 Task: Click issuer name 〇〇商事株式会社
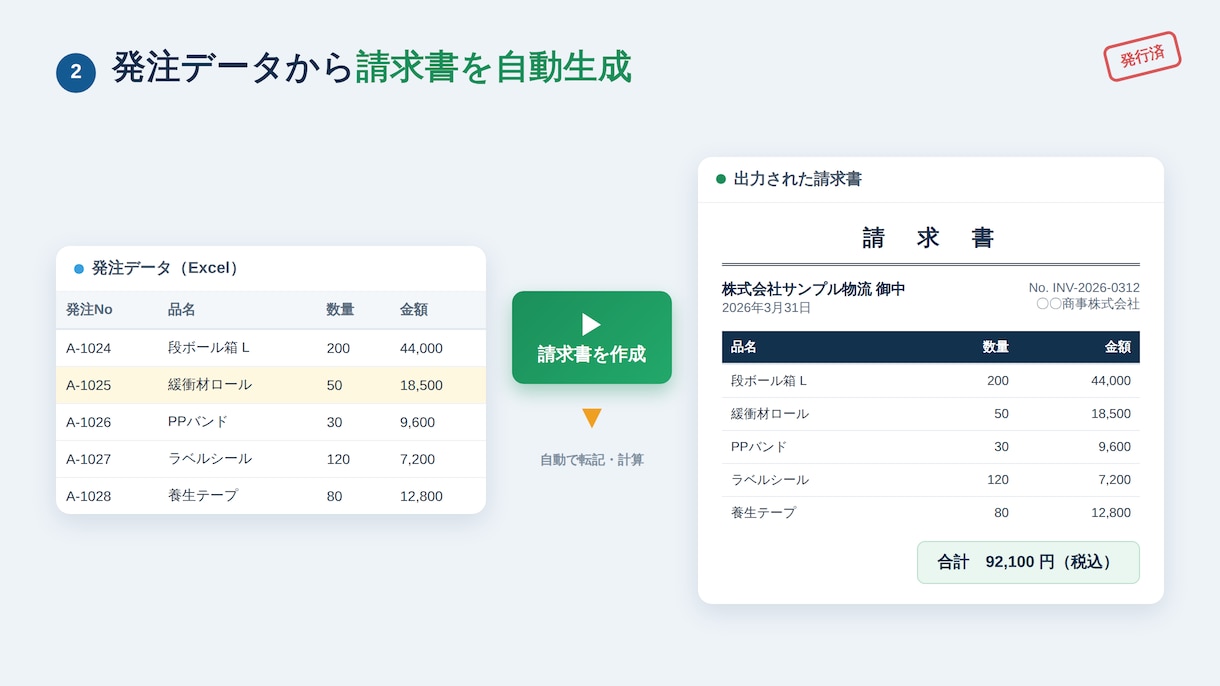(1088, 304)
